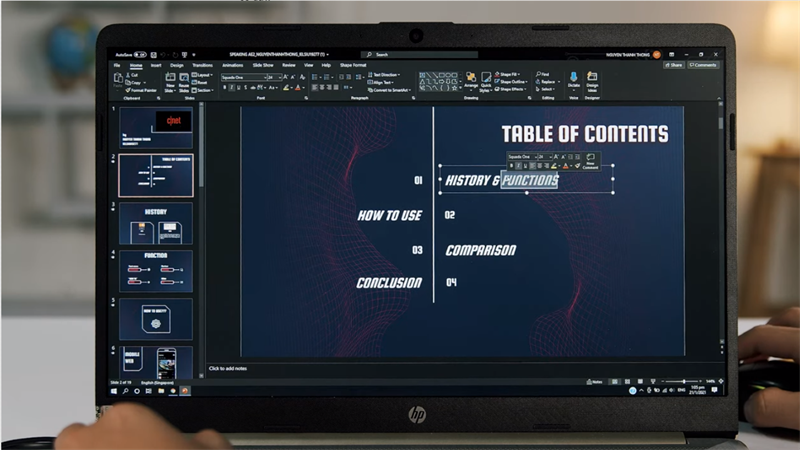Open the Shape Effects dropdown

coord(510,89)
